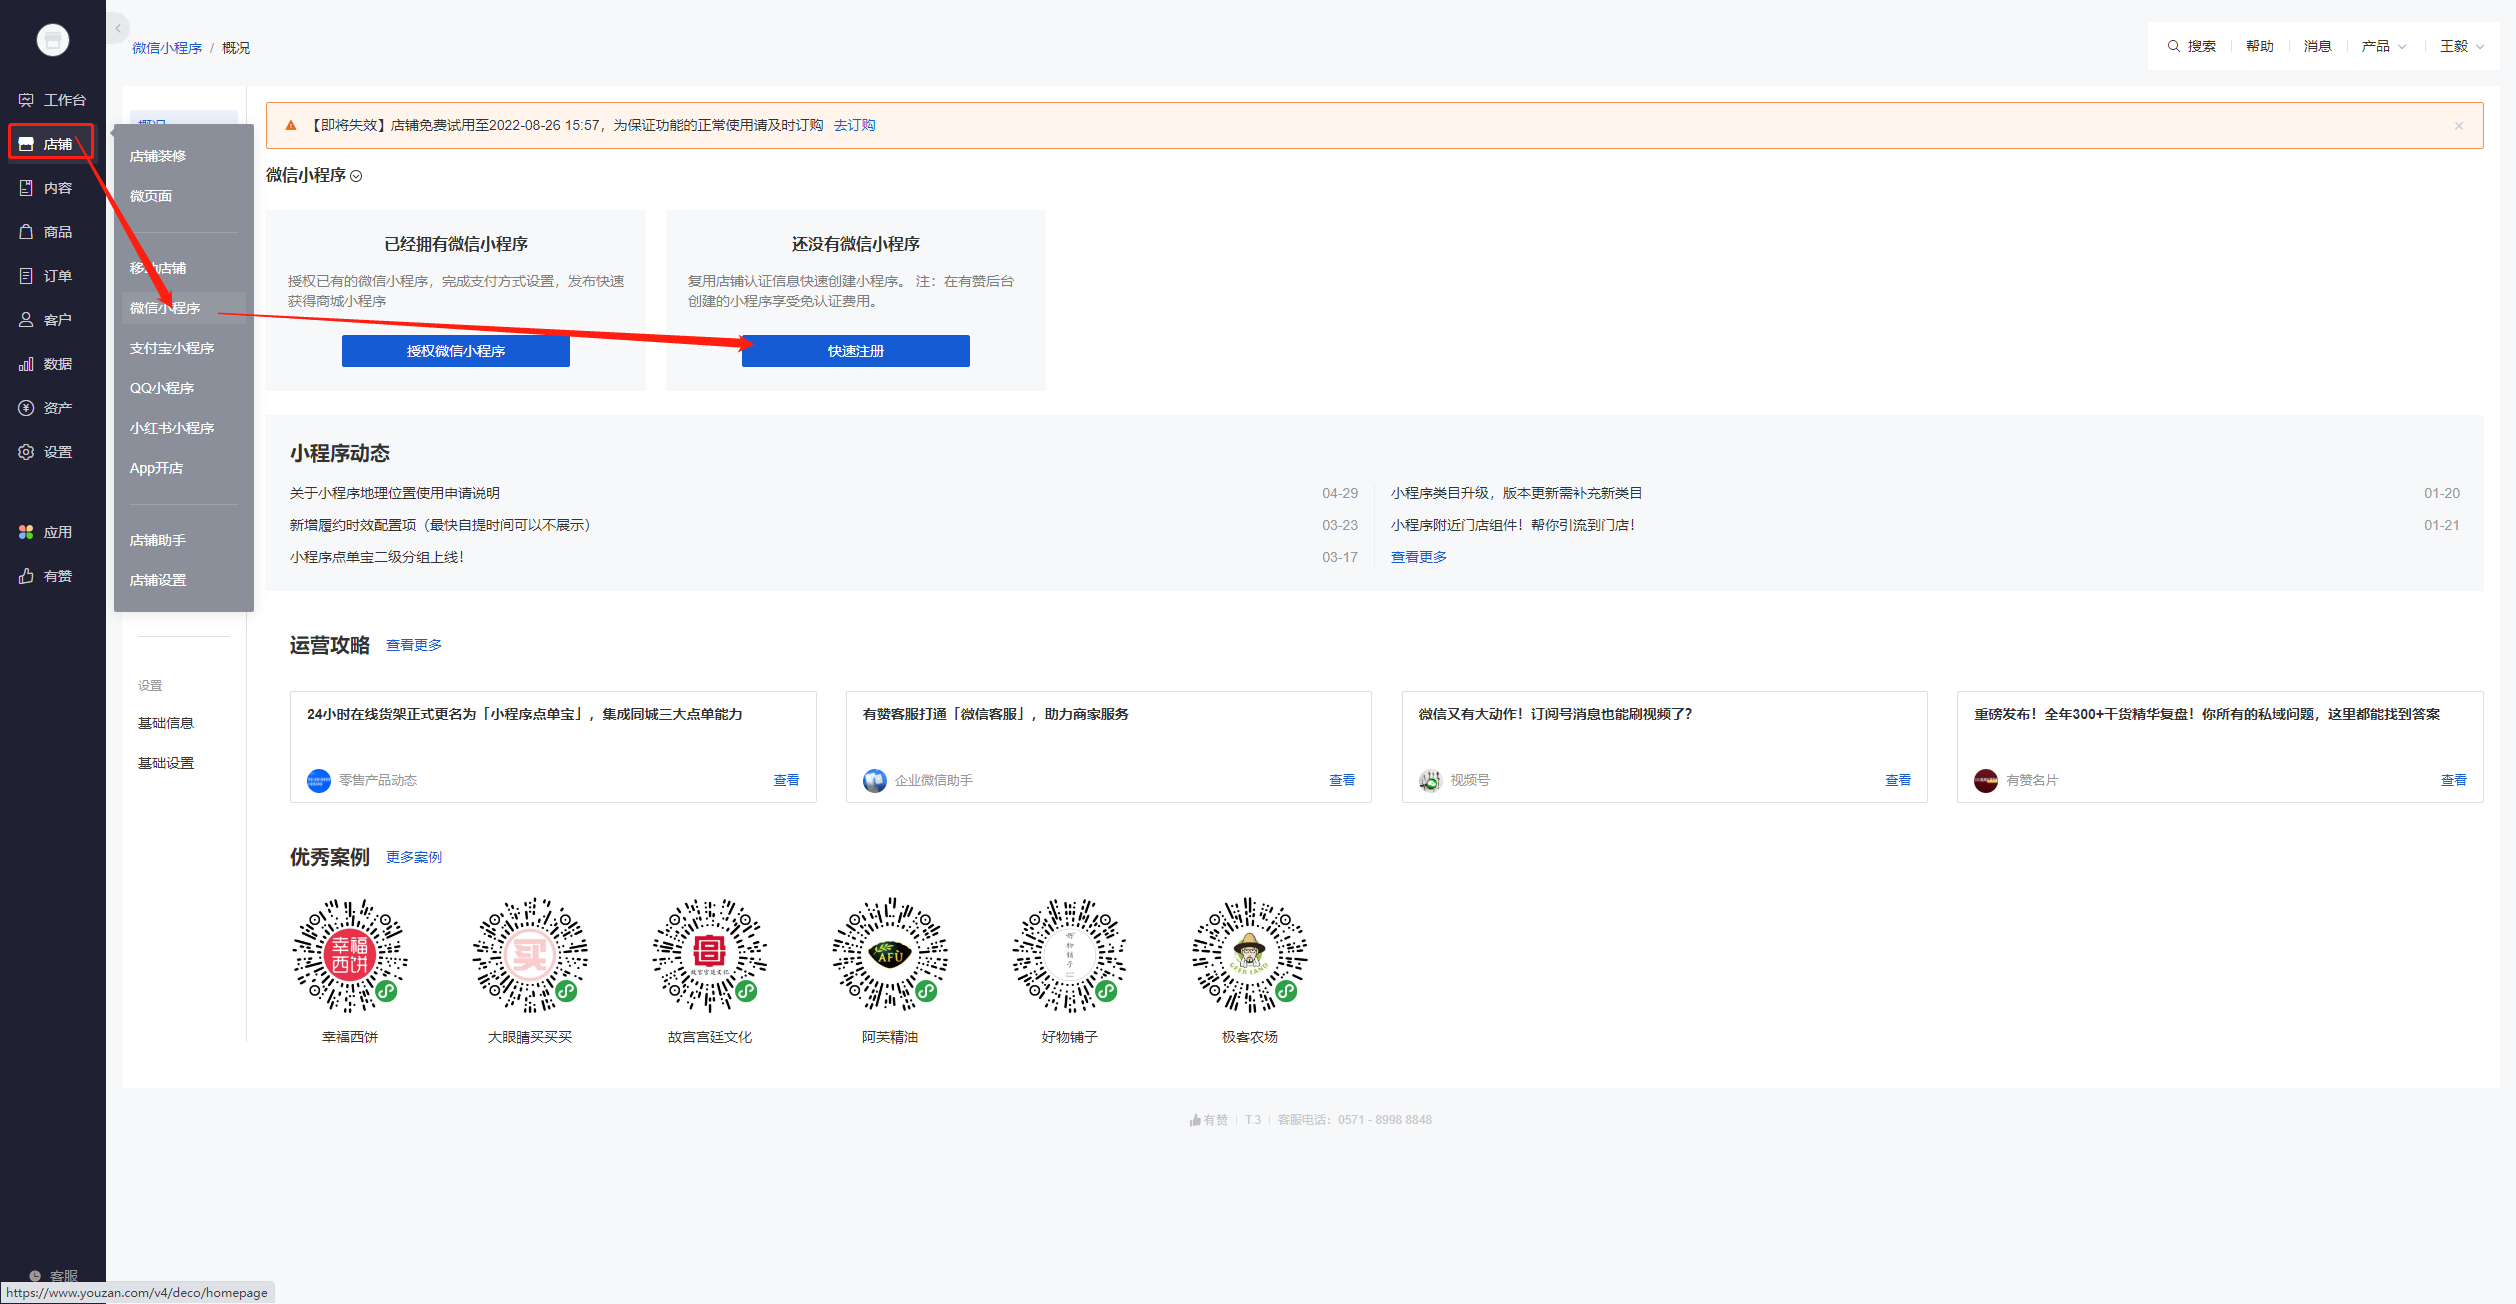
Task: Select 支付宝小程序 in the store submenu
Action: tap(172, 348)
